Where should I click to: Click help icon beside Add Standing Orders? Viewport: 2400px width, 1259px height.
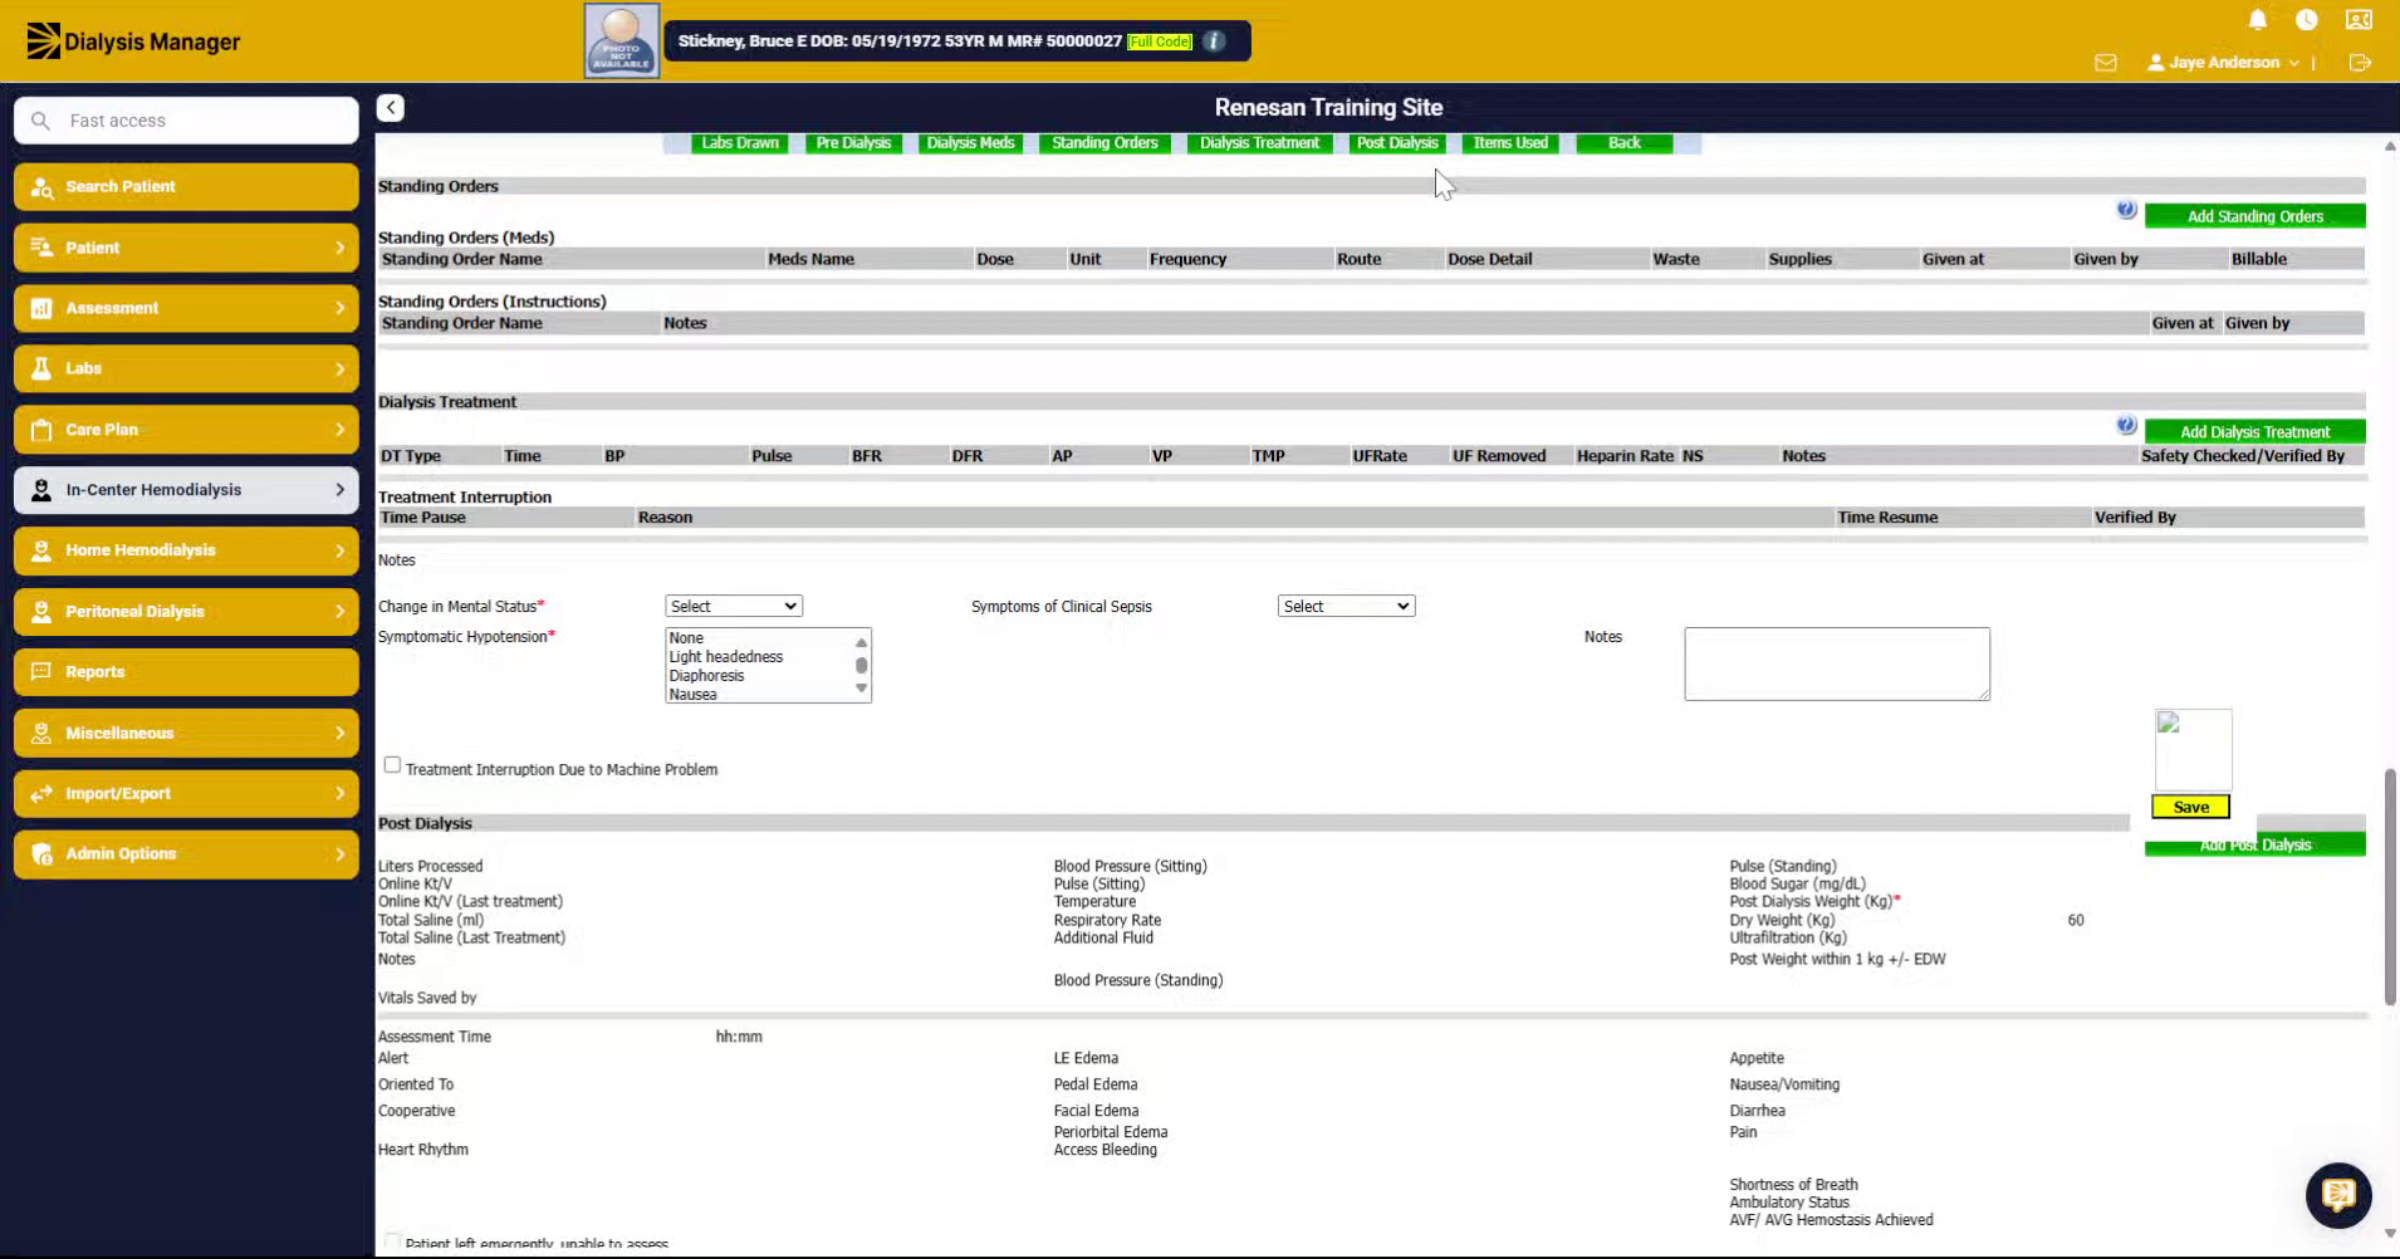[2126, 210]
